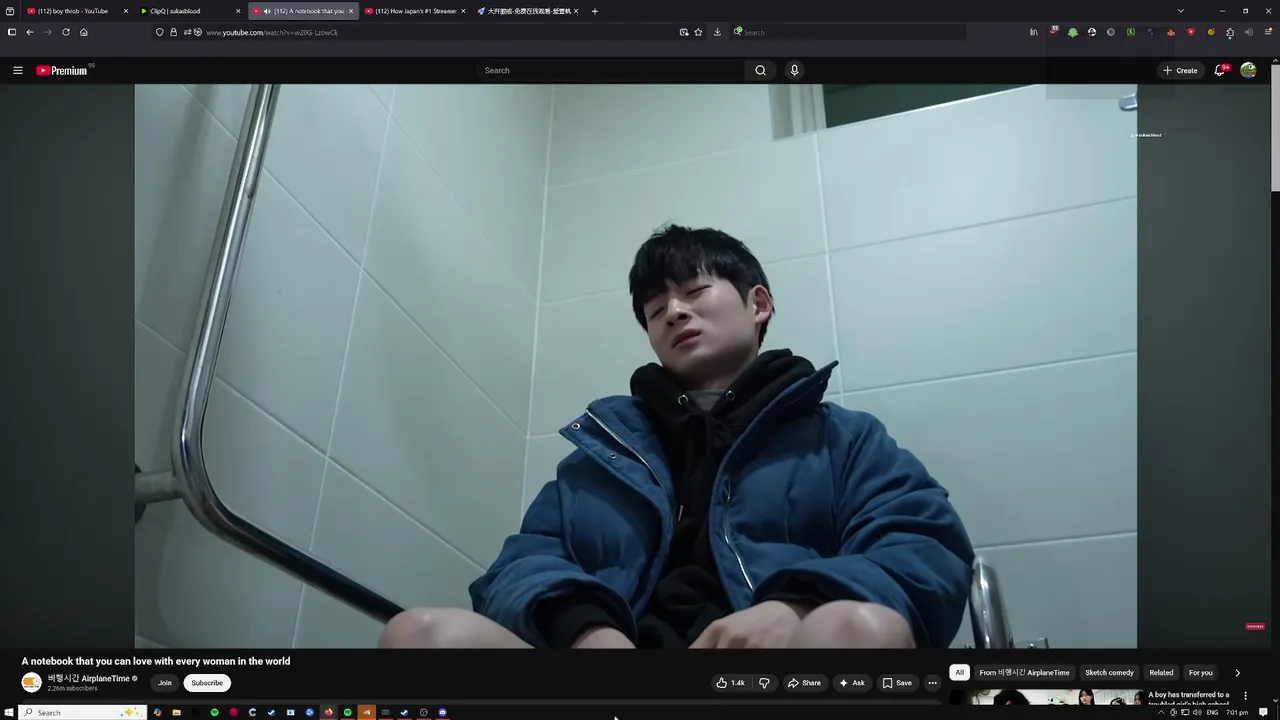Open tracking protection shield info
Image resolution: width=1280 pixels, height=720 pixels.
click(160, 32)
